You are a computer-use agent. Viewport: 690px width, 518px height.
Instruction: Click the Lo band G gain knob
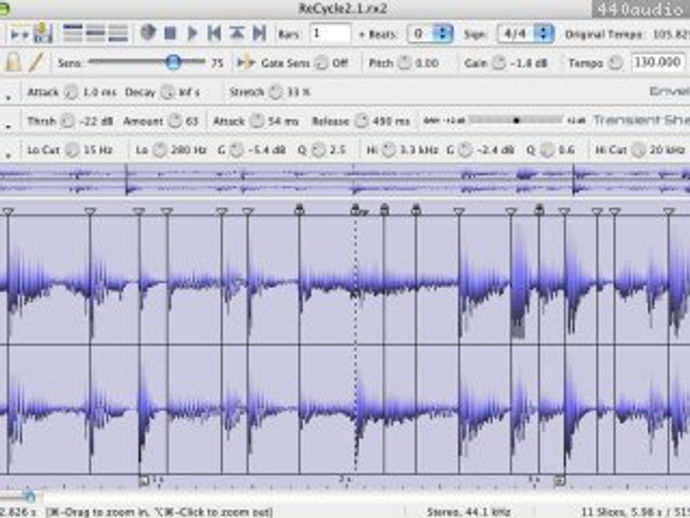tap(237, 151)
